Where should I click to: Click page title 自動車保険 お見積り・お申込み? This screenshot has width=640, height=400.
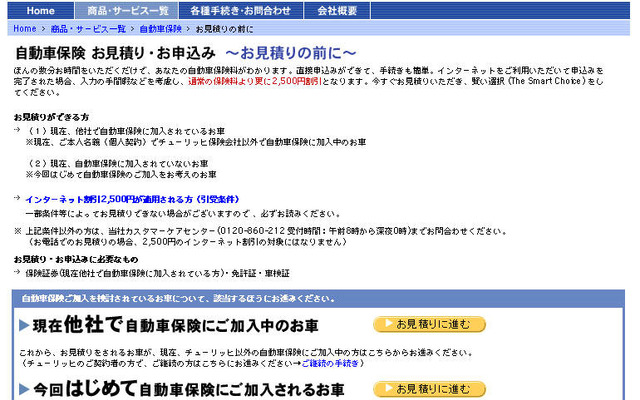tap(115, 53)
